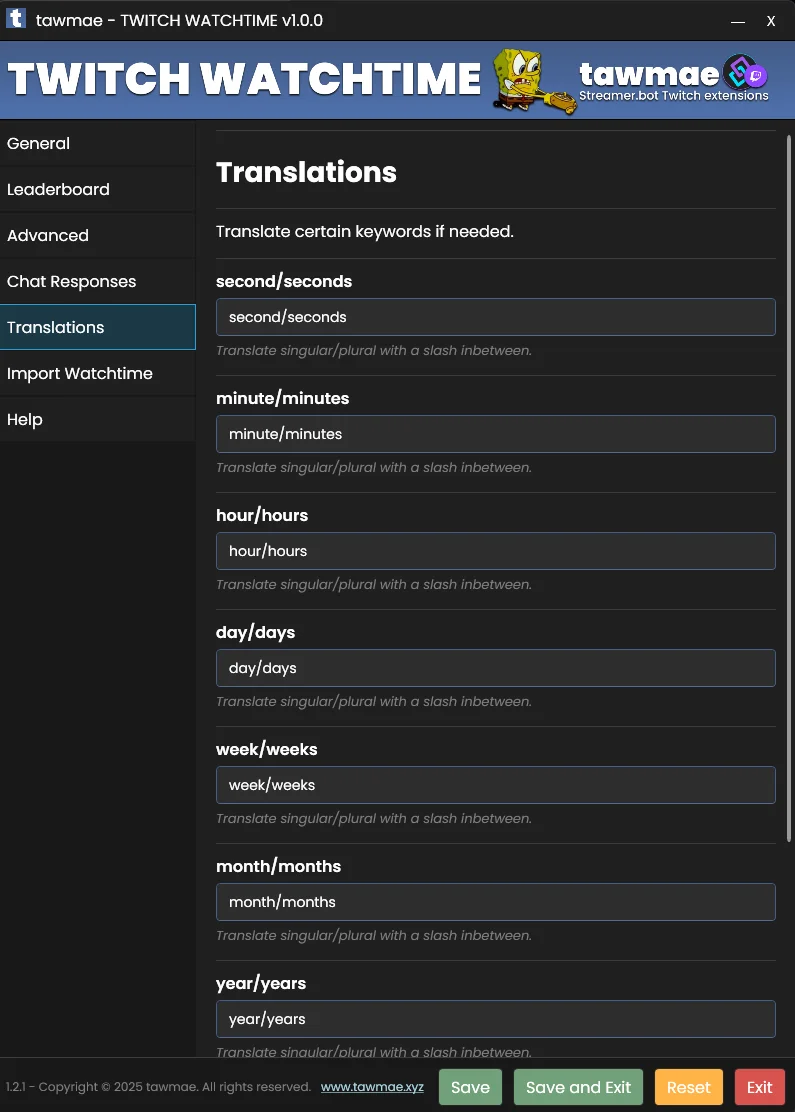Focus the month/months input field
This screenshot has width=795, height=1112.
click(496, 902)
